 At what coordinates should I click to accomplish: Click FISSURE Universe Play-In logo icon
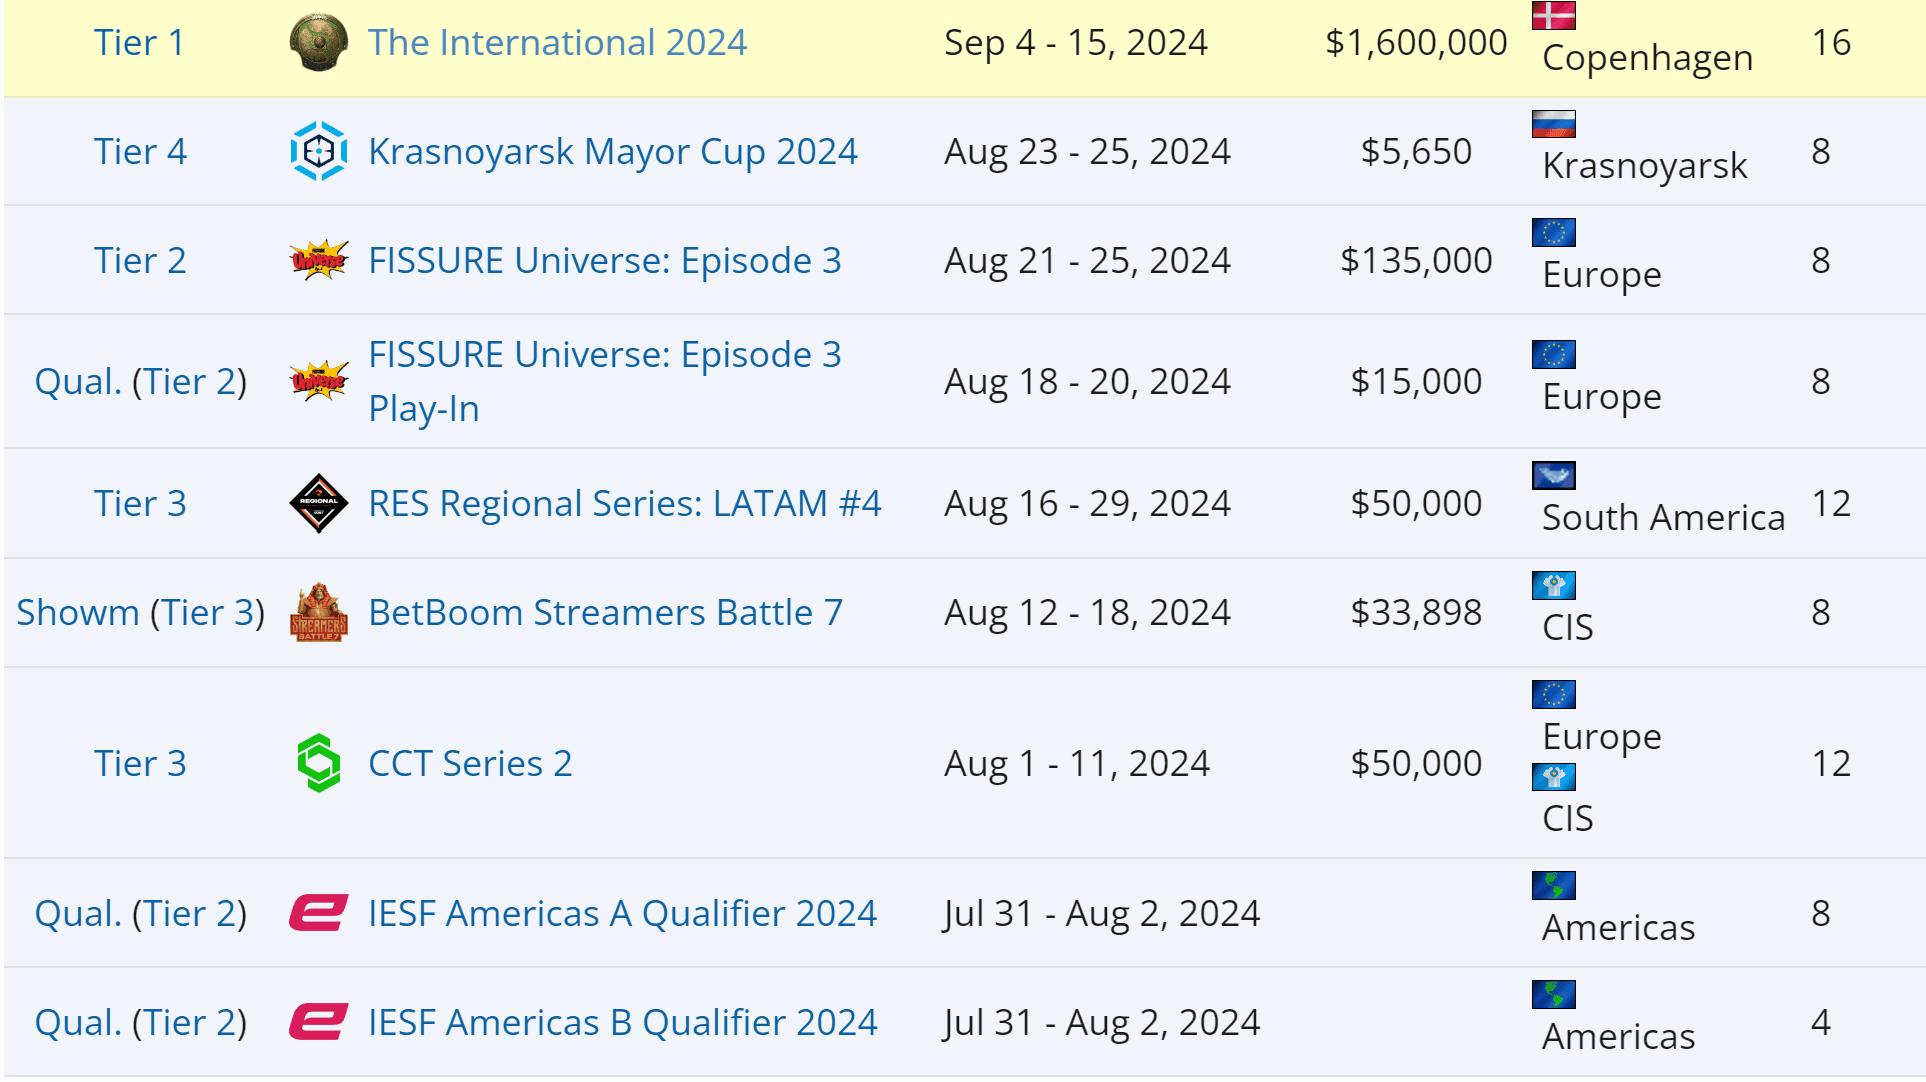[x=318, y=381]
